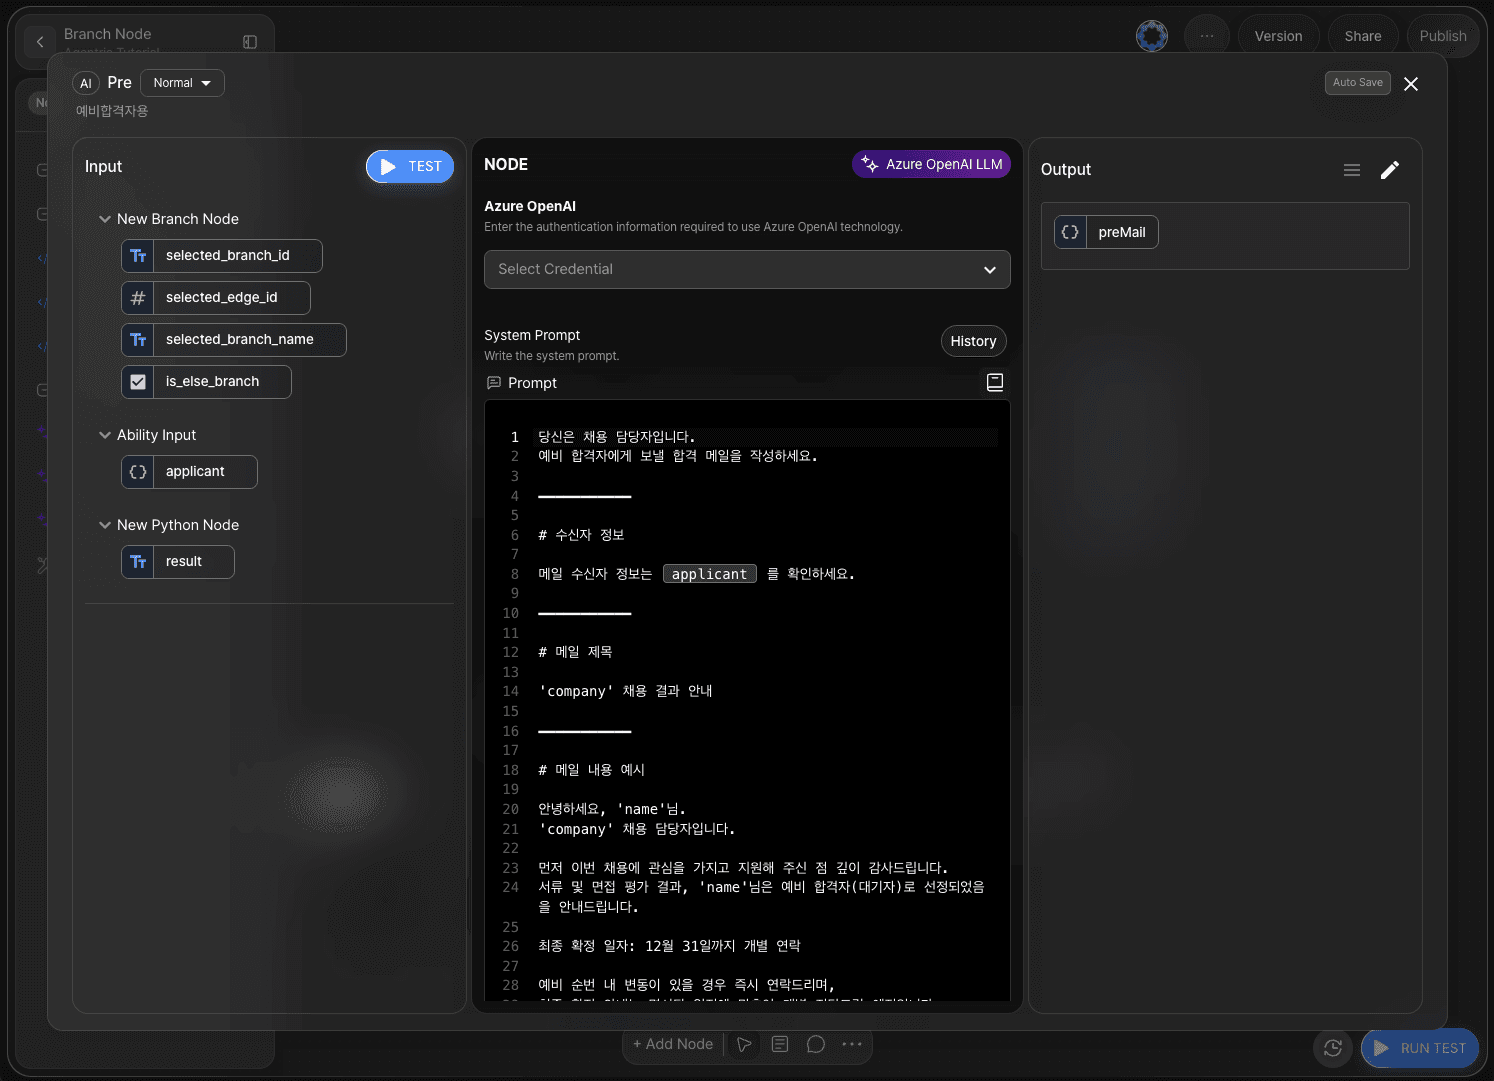Select the is_else_branch variable chip
The image size is (1494, 1081).
click(x=206, y=382)
